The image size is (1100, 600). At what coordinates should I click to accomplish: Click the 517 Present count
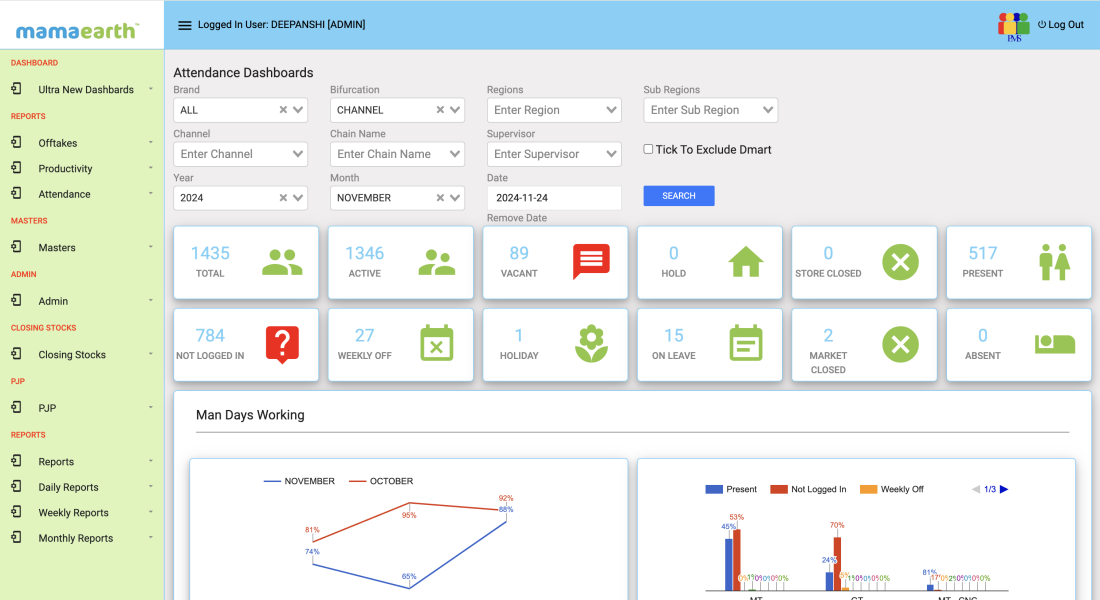tap(983, 253)
